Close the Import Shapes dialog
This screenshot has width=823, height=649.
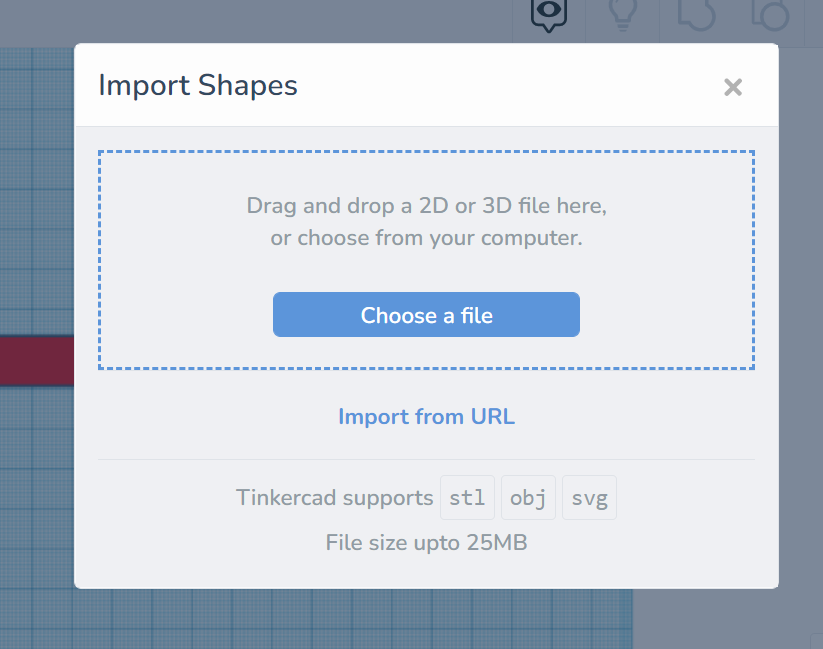coord(733,87)
